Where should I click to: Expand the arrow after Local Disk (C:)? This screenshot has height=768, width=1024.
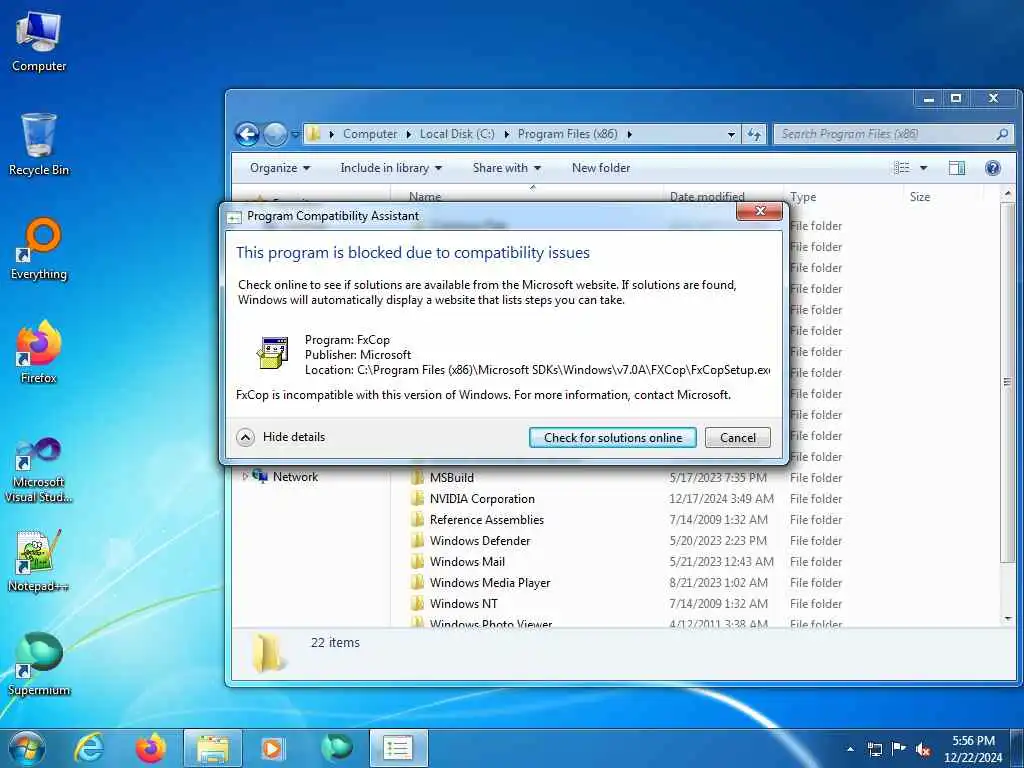(507, 135)
